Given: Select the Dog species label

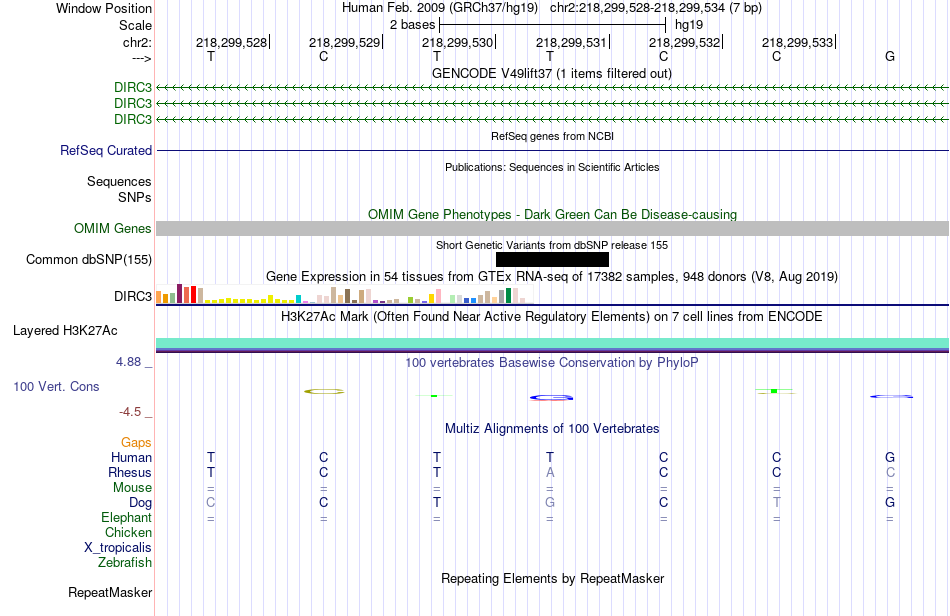Looking at the screenshot, I should coord(140,502).
